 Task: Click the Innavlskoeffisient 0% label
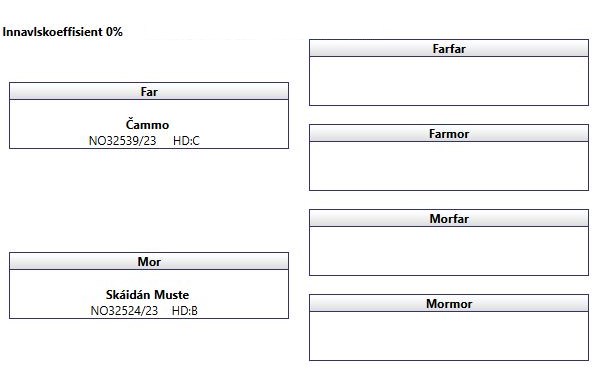pos(63,32)
